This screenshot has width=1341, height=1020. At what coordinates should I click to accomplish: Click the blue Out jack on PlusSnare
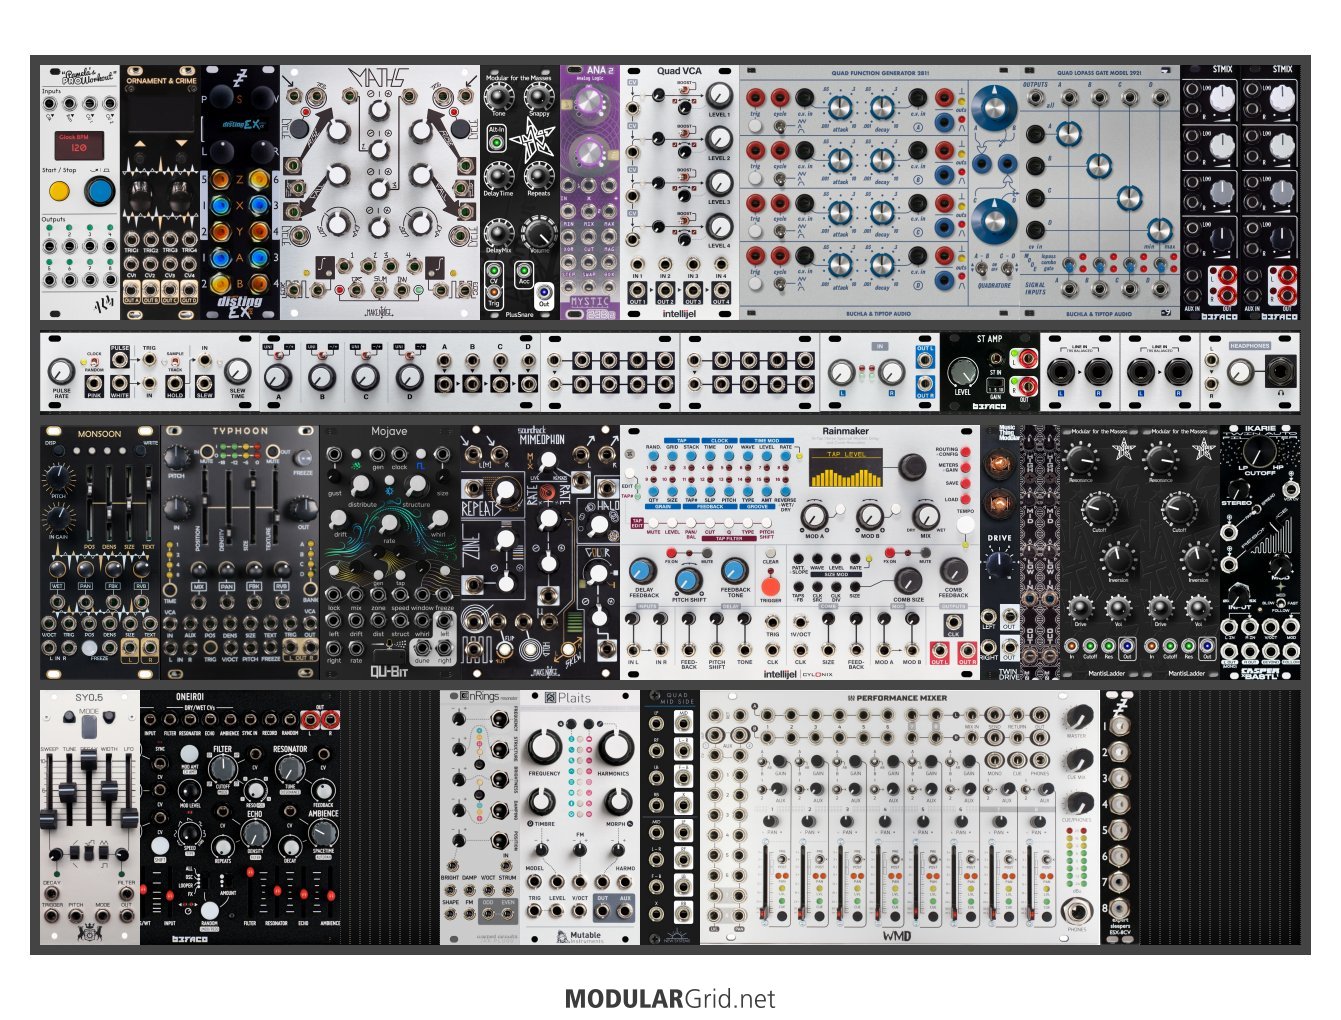[x=543, y=293]
